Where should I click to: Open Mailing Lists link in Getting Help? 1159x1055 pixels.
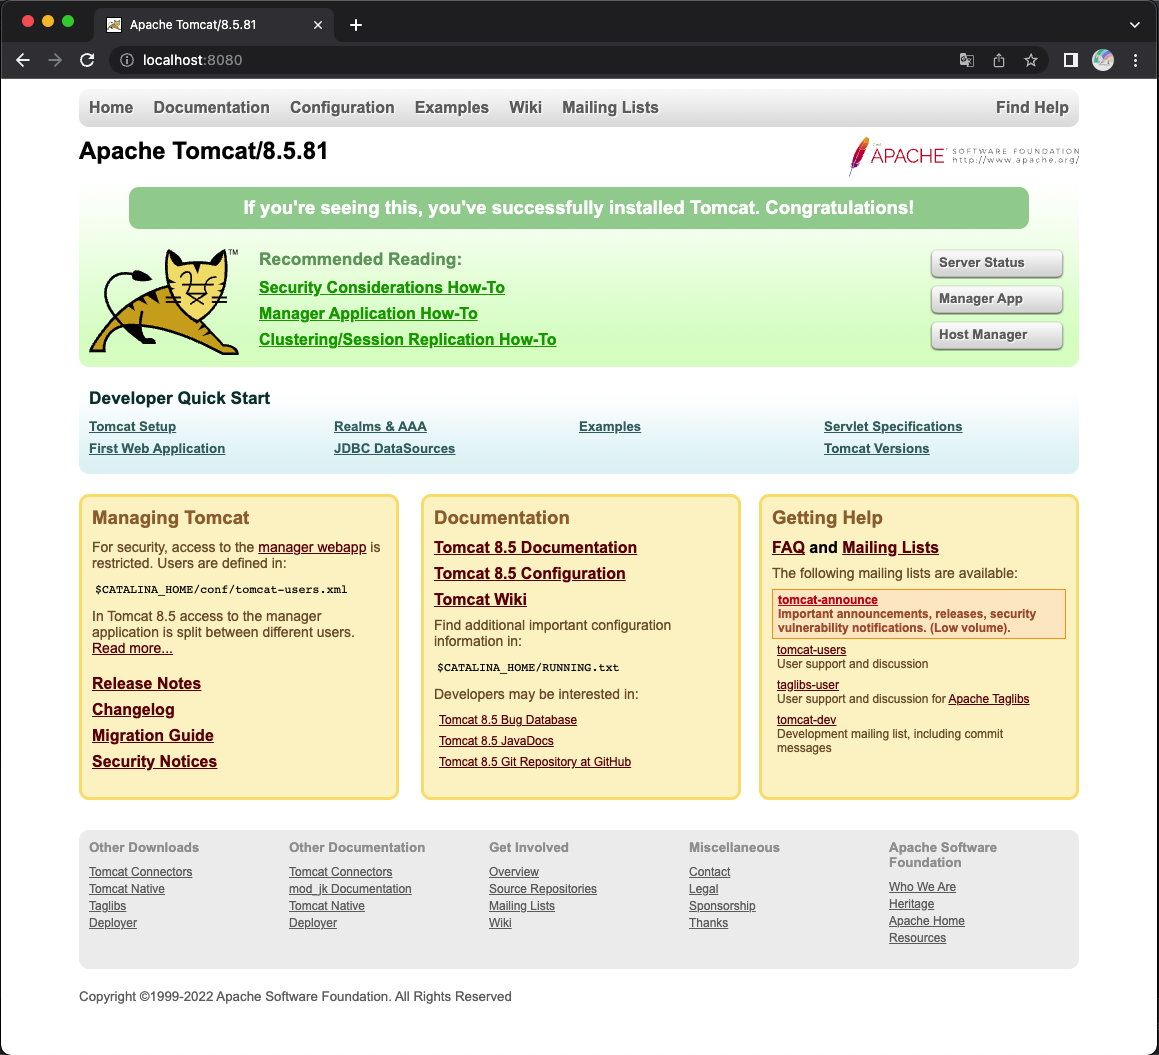890,548
